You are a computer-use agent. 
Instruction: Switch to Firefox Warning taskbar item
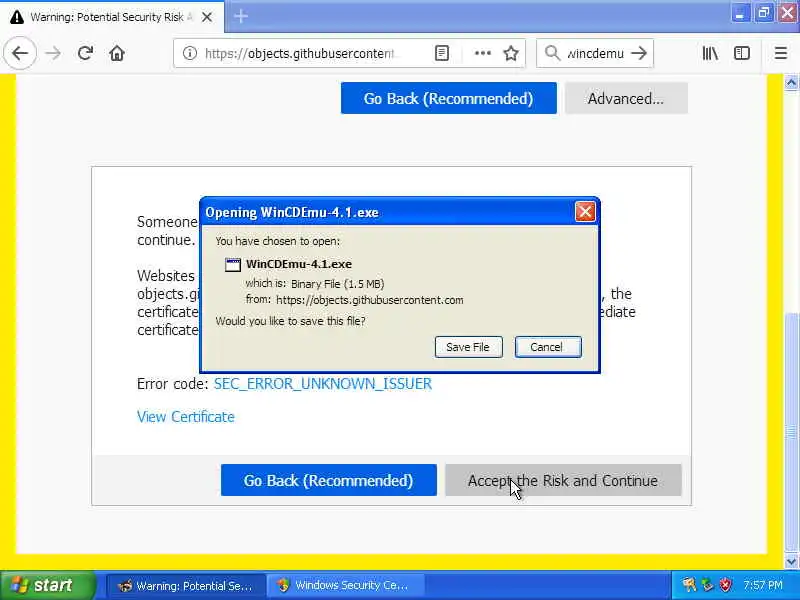pyautogui.click(x=185, y=585)
